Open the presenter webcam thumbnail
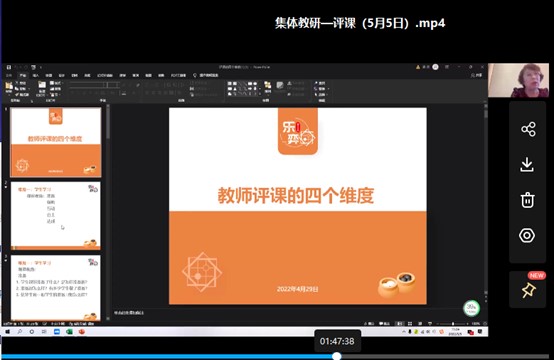 (518, 80)
